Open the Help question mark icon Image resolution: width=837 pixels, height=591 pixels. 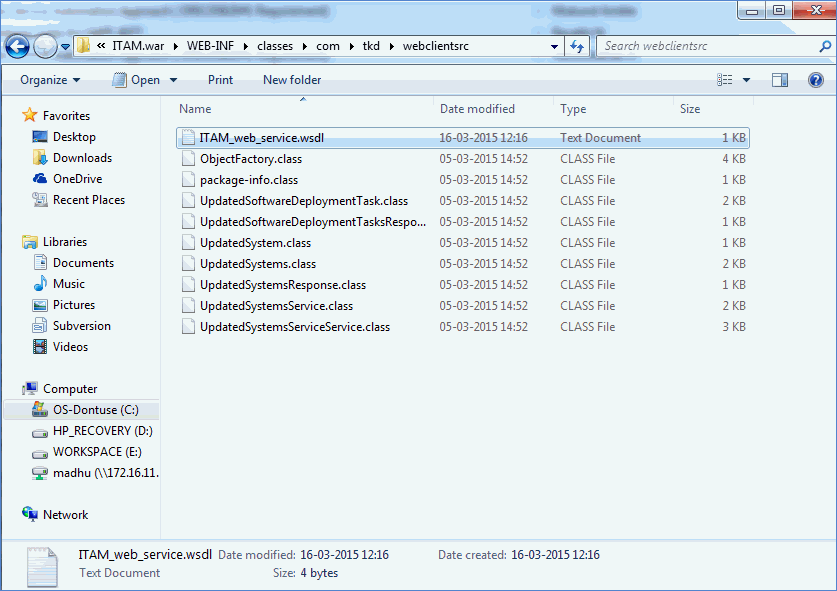click(818, 80)
